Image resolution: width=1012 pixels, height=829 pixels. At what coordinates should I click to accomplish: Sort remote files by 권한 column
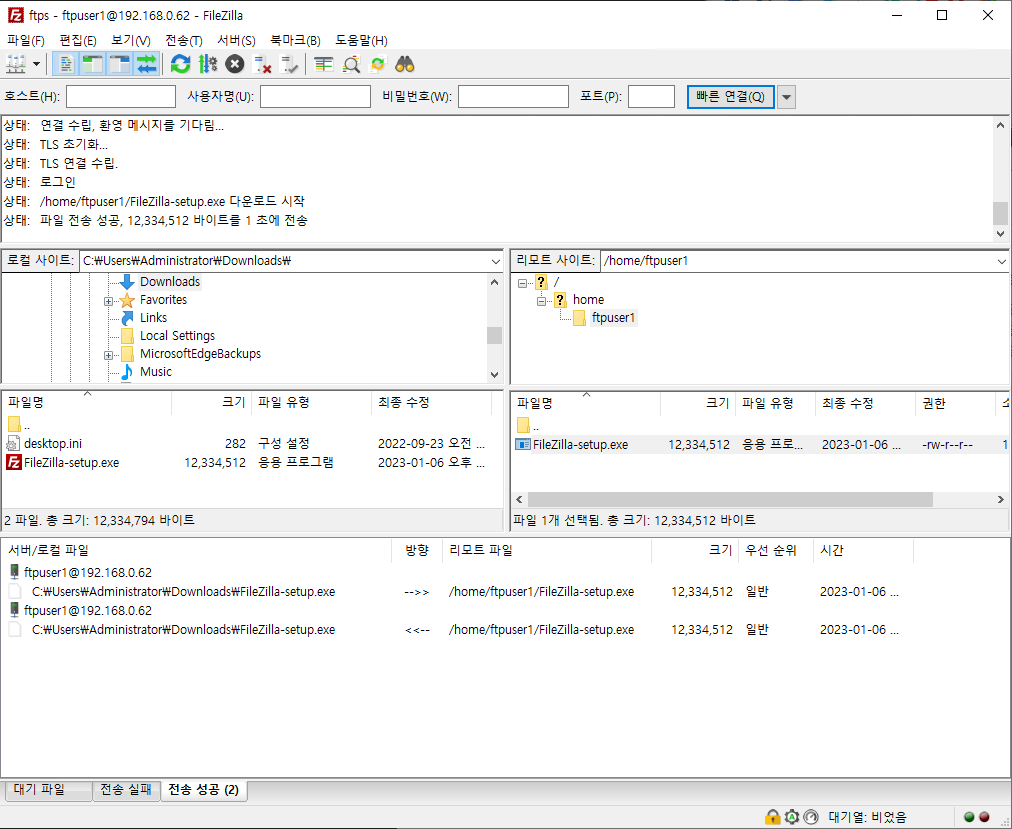point(955,404)
